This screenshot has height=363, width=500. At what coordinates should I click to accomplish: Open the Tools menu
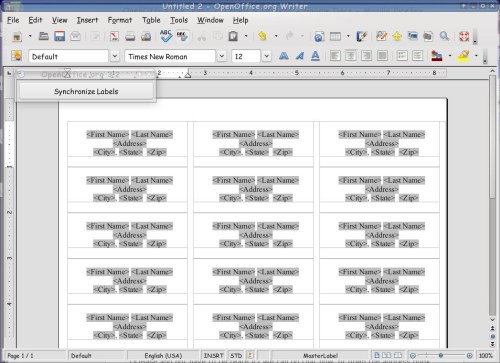[x=179, y=20]
